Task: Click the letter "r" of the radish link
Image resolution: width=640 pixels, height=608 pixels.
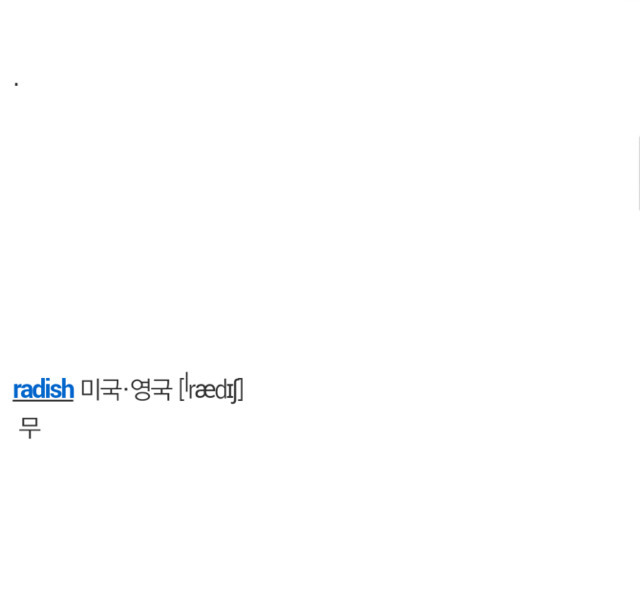Action: (17, 392)
